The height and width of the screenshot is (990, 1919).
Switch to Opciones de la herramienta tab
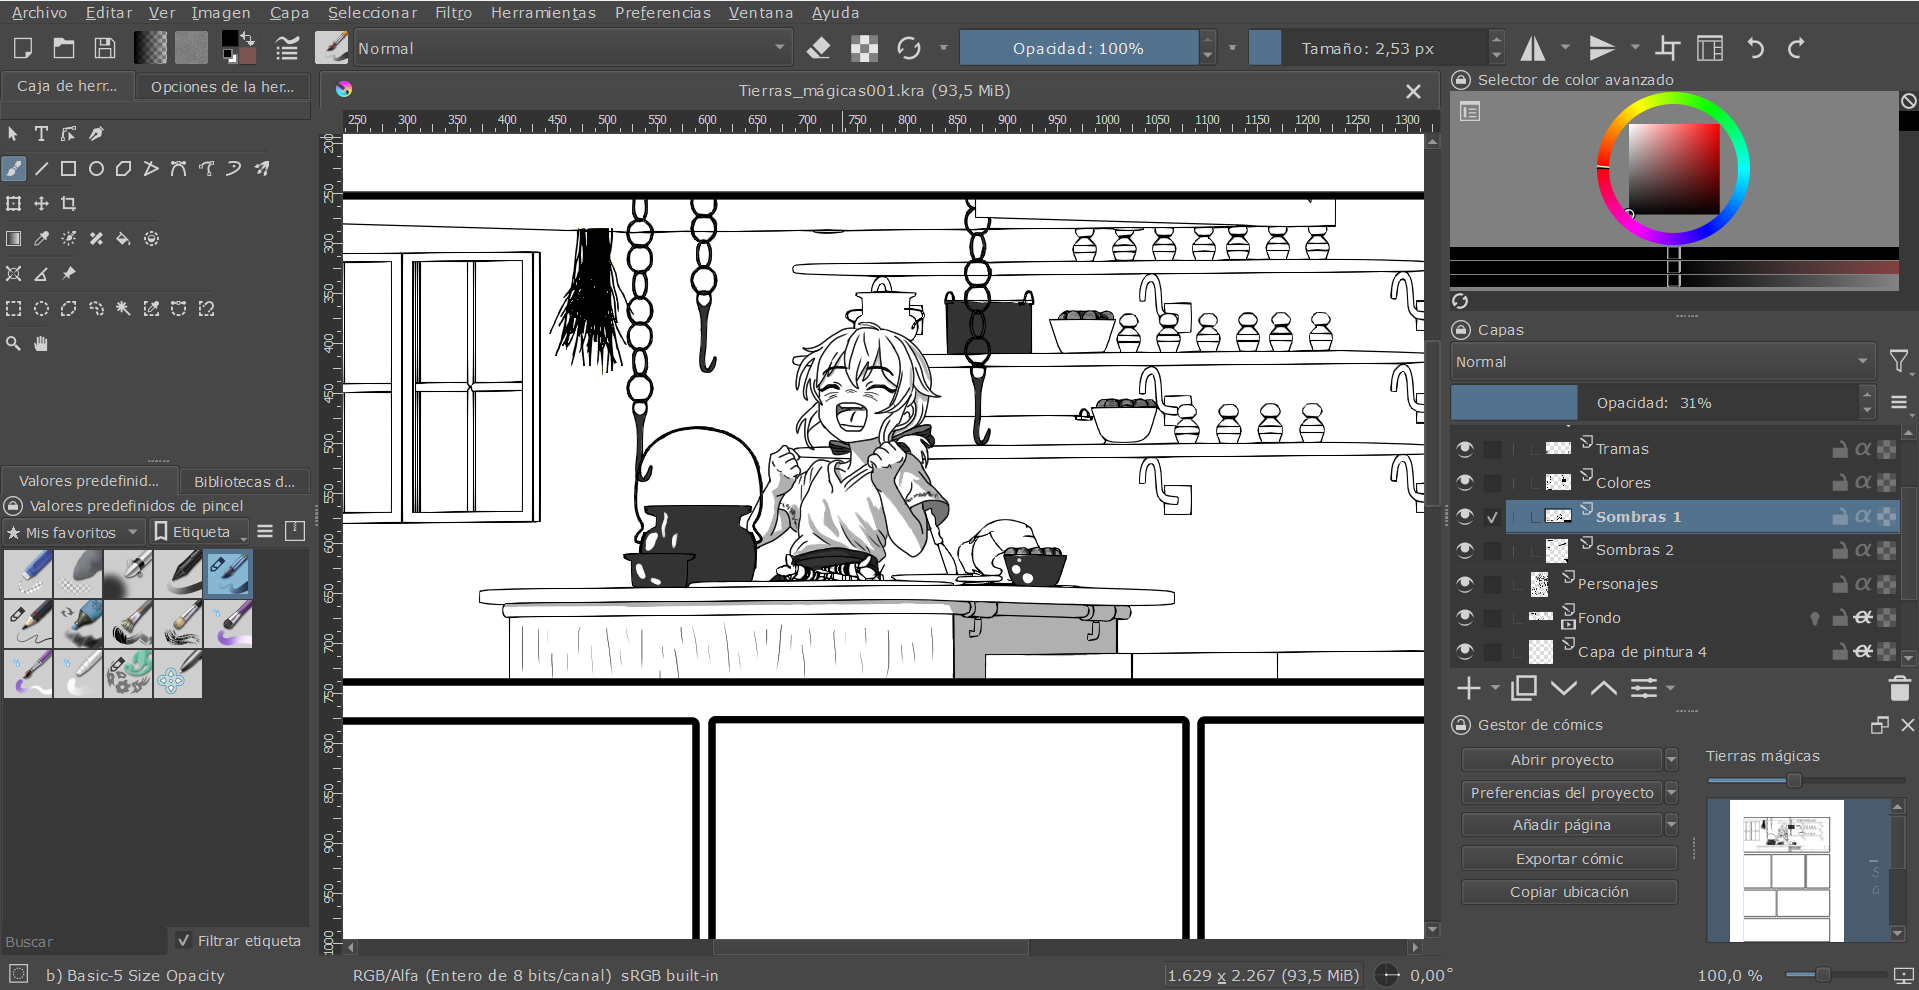click(222, 87)
